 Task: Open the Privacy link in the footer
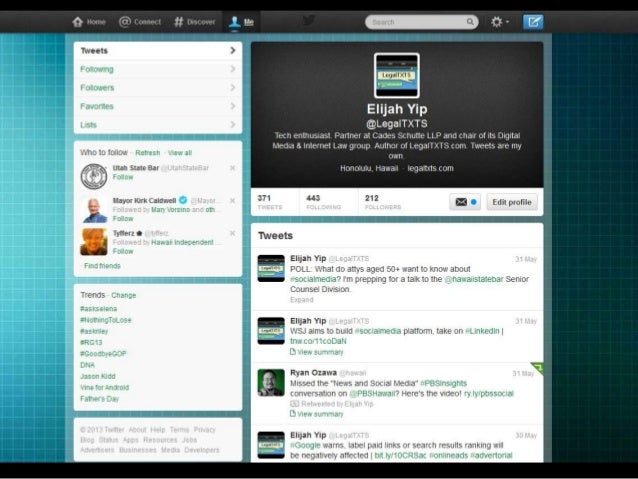click(x=205, y=430)
